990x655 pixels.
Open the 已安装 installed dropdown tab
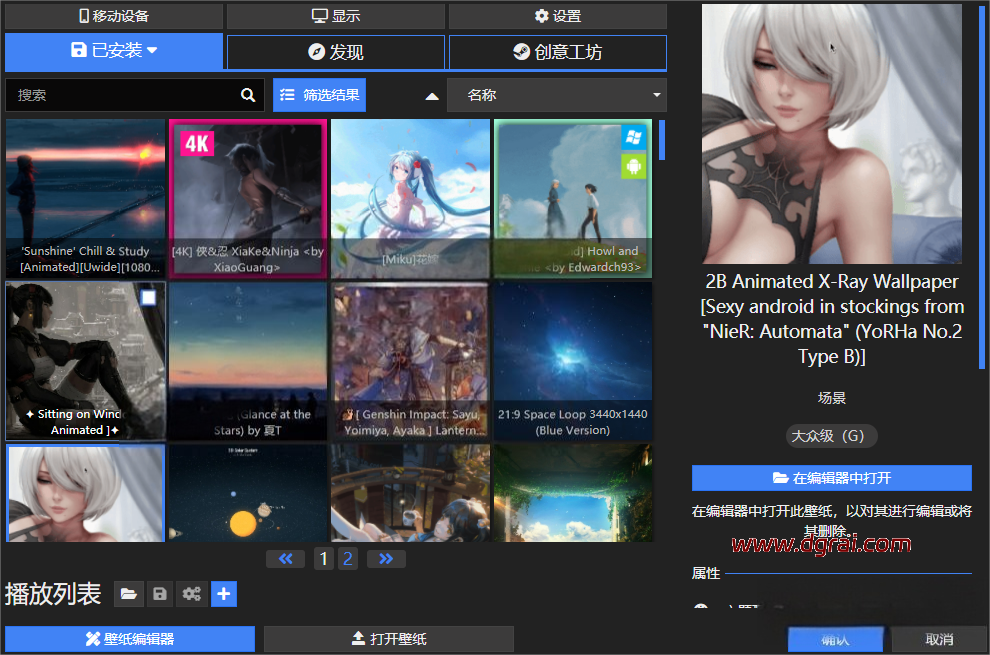coord(114,51)
